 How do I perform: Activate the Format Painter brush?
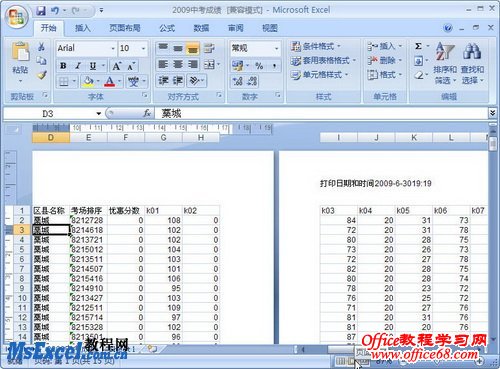pyautogui.click(x=42, y=75)
